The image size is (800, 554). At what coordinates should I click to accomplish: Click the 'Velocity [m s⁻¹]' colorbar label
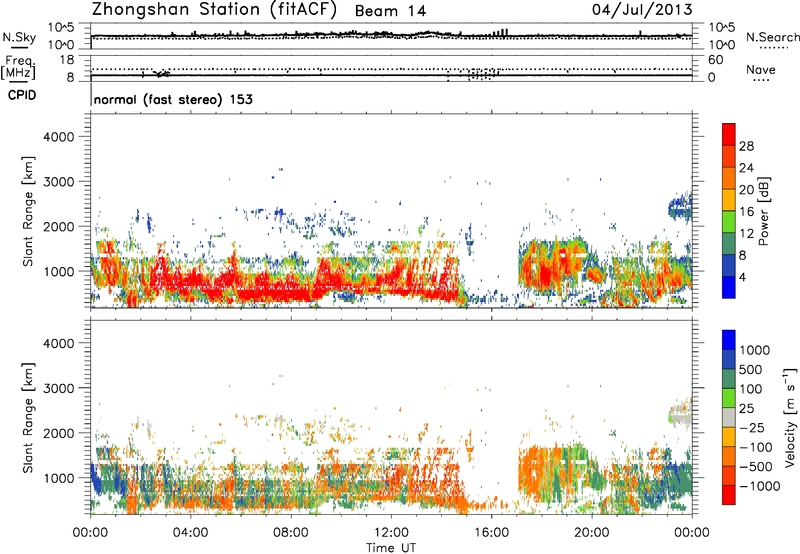pyautogui.click(x=790, y=417)
